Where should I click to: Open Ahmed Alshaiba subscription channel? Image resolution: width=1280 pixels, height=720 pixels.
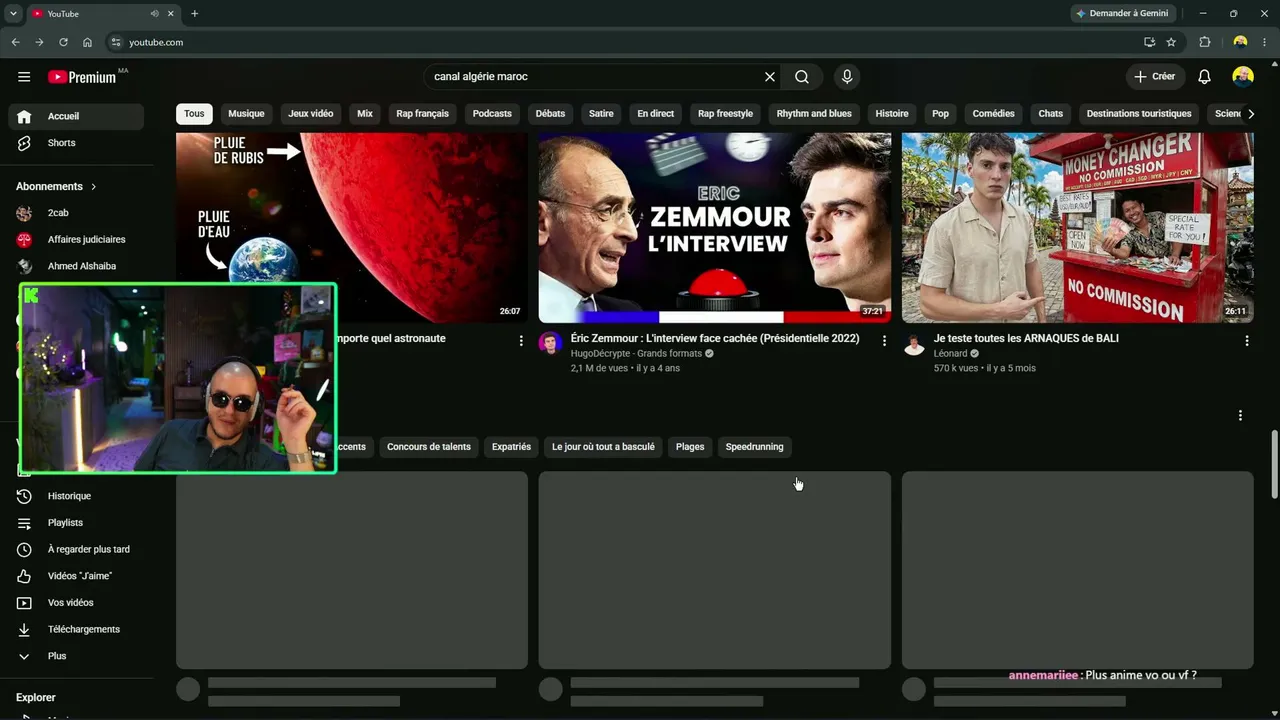pos(76,266)
